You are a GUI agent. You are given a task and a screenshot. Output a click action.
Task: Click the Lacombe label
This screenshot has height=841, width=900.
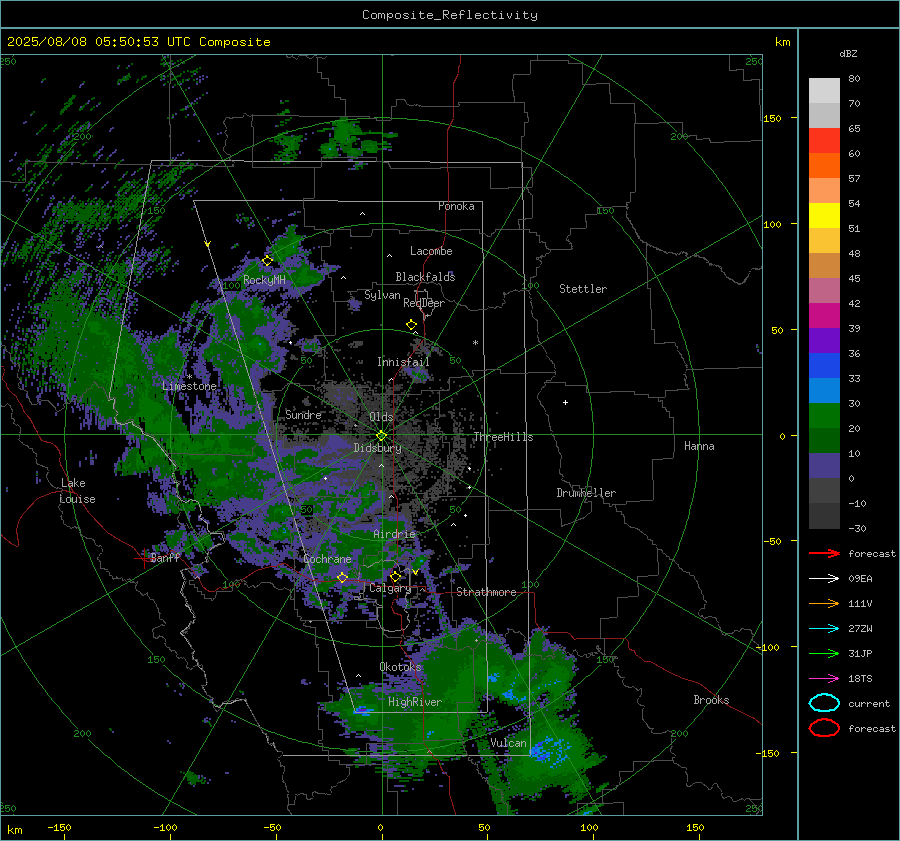click(x=431, y=251)
